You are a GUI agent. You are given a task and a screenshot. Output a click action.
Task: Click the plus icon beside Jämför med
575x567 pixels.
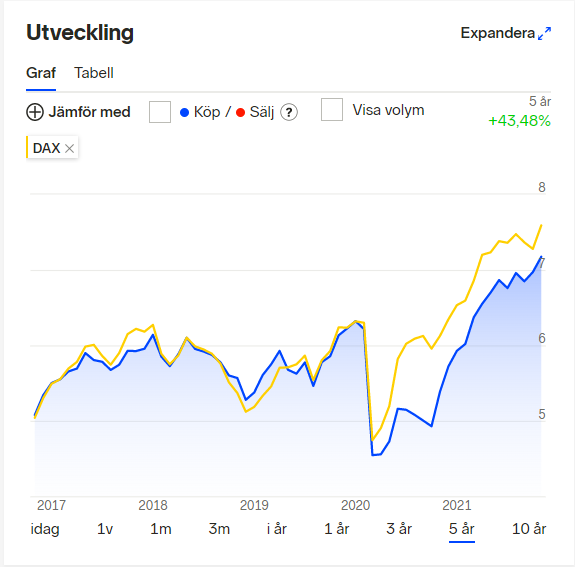coord(35,112)
